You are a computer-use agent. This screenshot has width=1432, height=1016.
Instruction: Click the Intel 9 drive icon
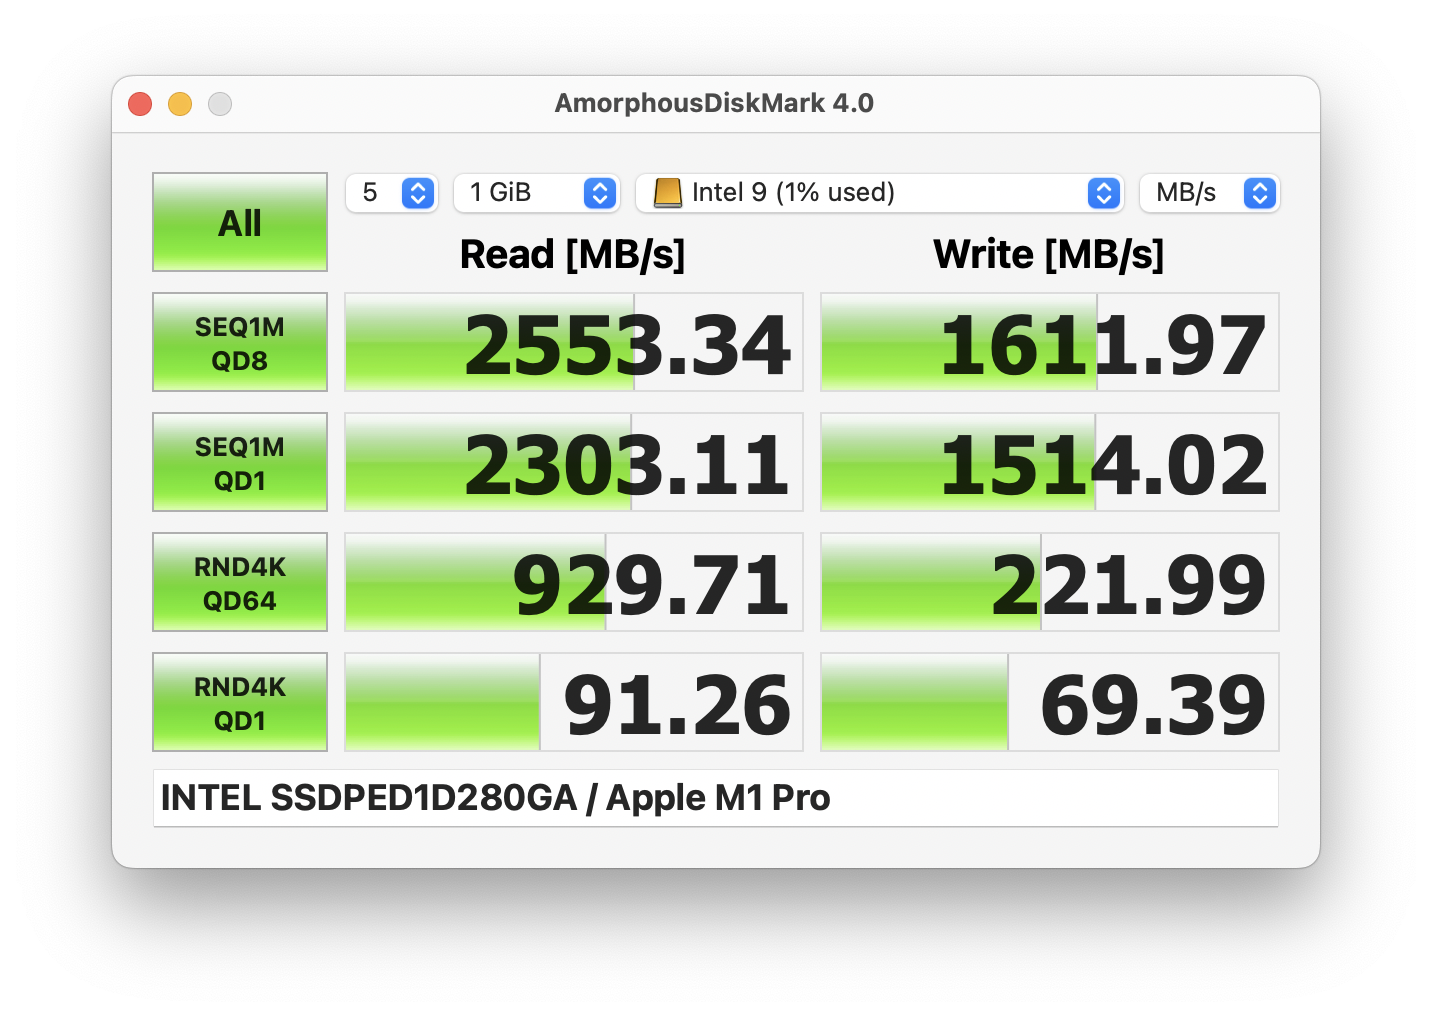667,193
